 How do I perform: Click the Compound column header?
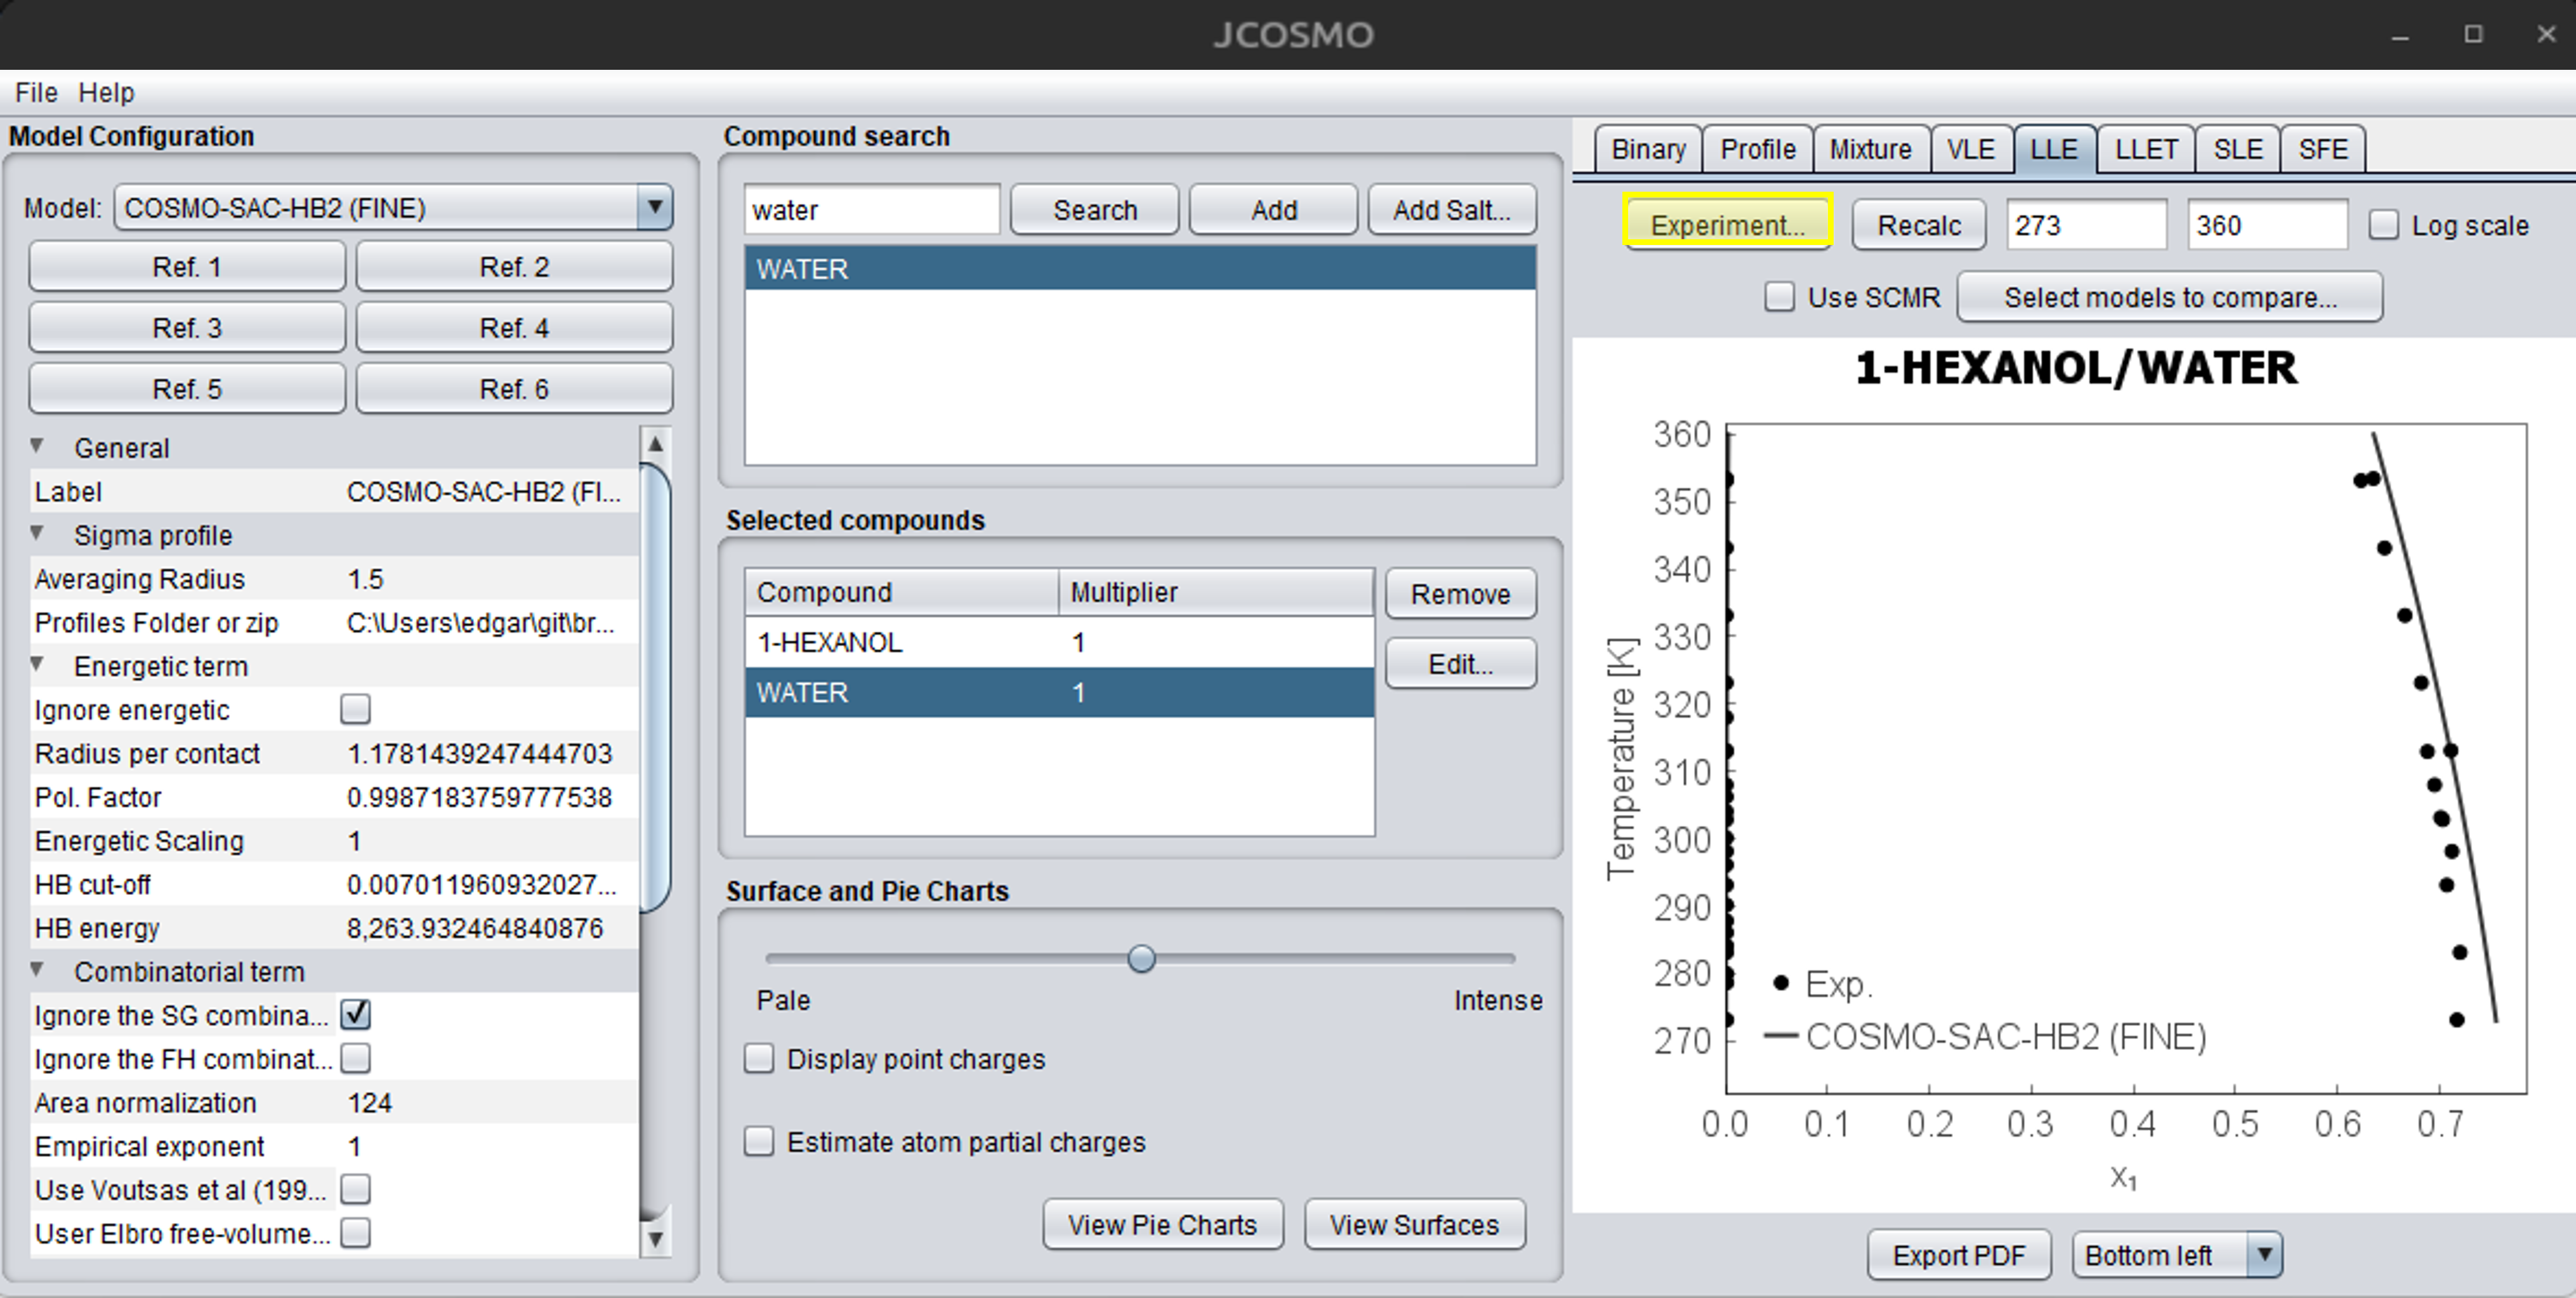tap(901, 592)
